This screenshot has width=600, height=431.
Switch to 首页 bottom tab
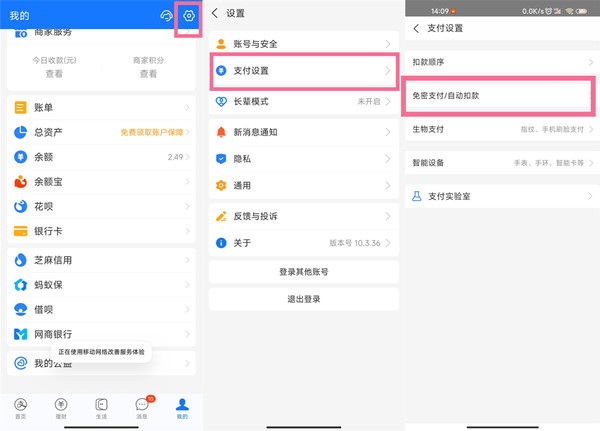coord(20,408)
